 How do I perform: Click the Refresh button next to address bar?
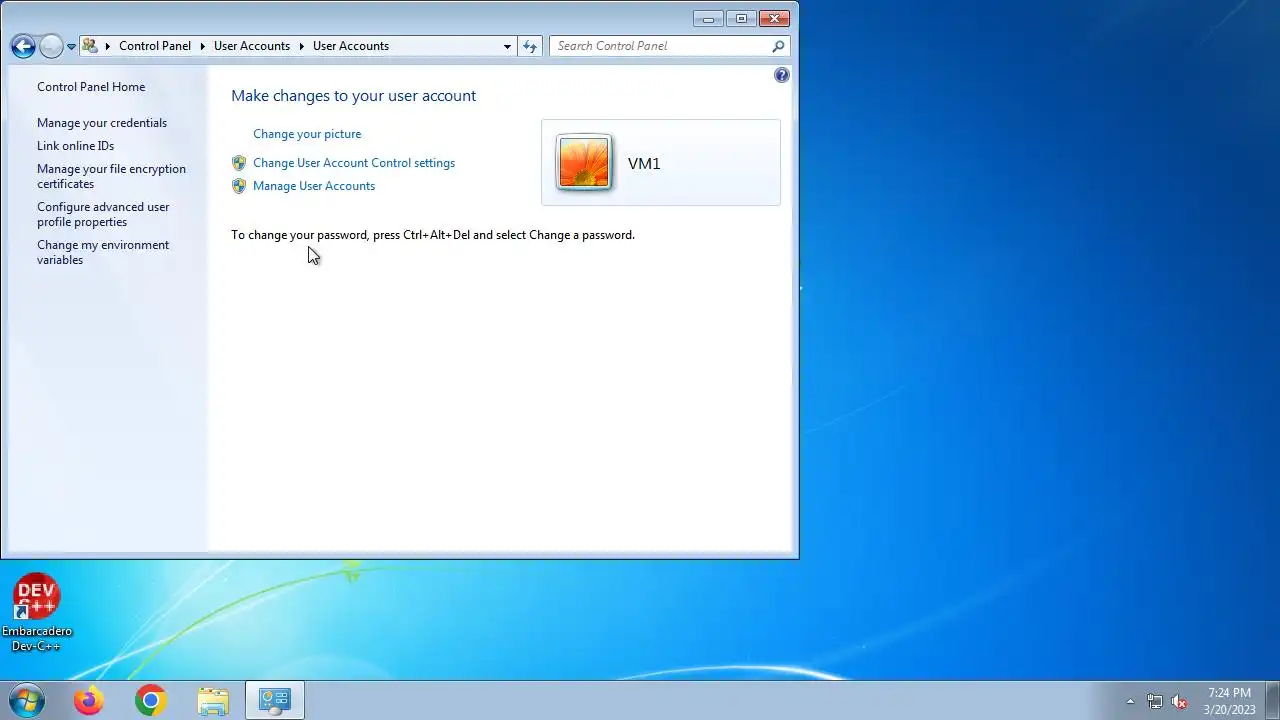530,46
